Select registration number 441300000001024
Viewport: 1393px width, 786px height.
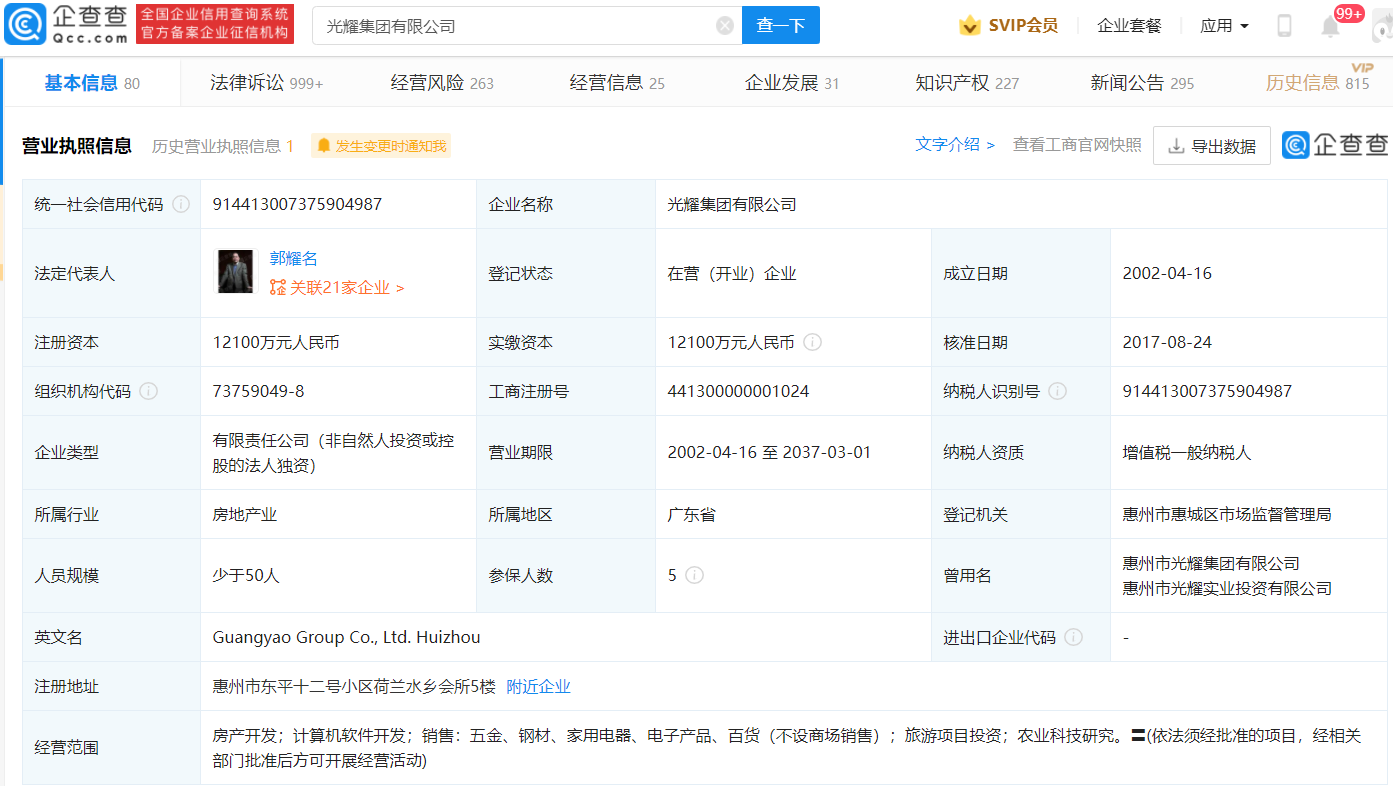[x=738, y=391]
